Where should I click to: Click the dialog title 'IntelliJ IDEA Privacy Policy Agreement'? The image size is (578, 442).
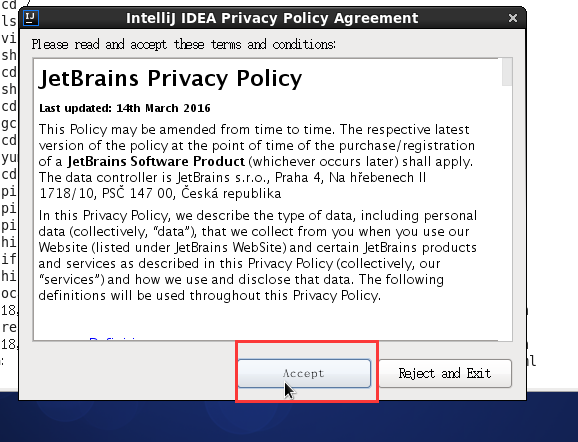272,18
